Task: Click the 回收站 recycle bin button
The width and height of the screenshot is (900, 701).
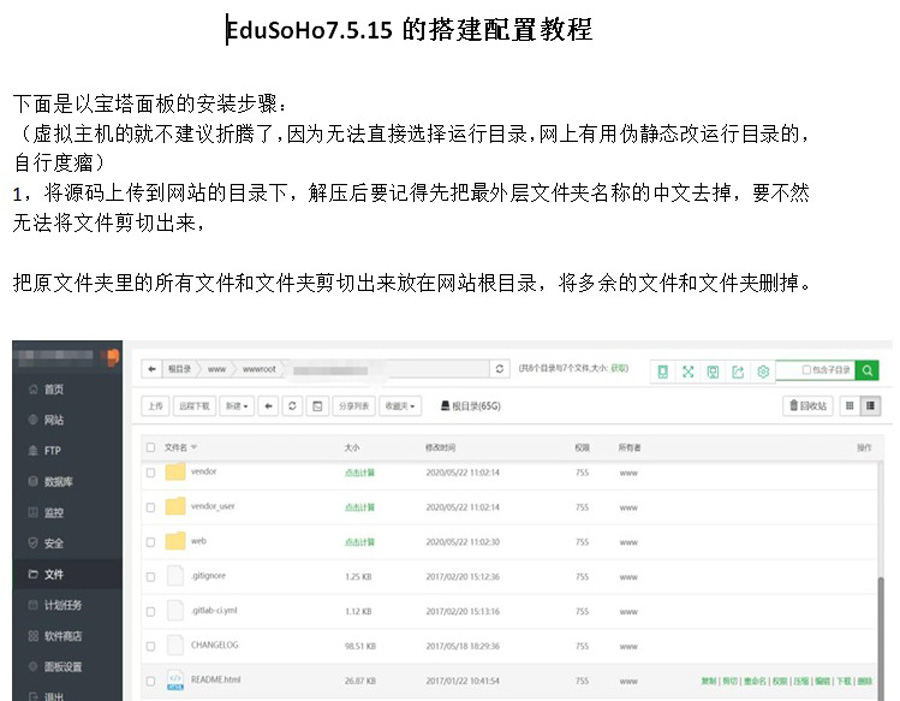Action: click(808, 406)
